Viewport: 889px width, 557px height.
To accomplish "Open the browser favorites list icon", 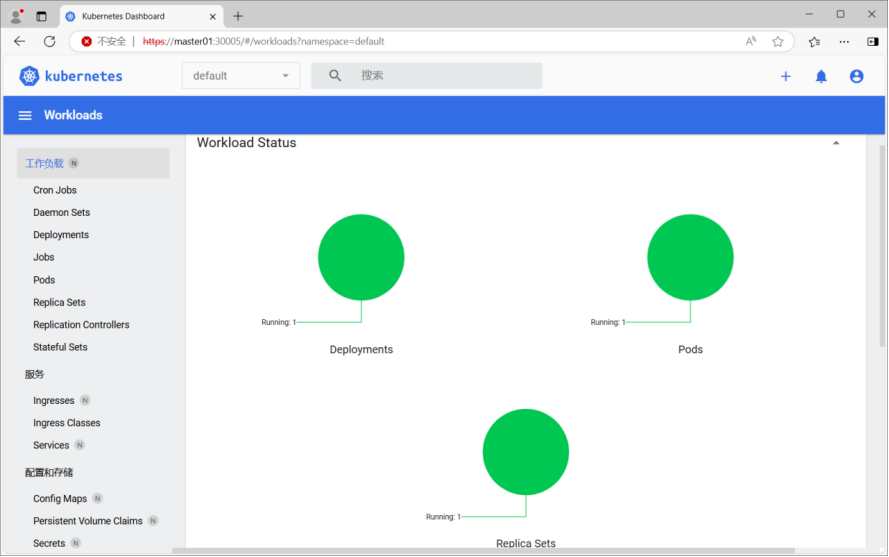I will [815, 41].
